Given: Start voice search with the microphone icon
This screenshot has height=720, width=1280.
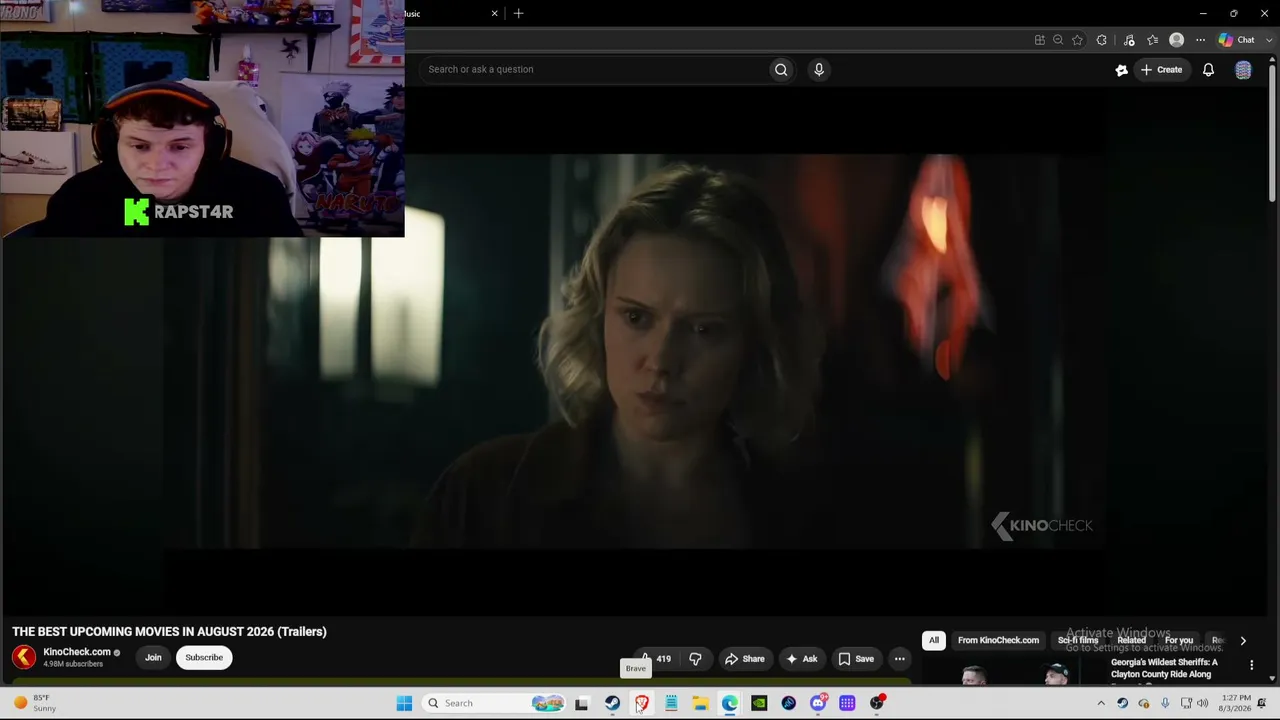Looking at the screenshot, I should click(x=818, y=69).
